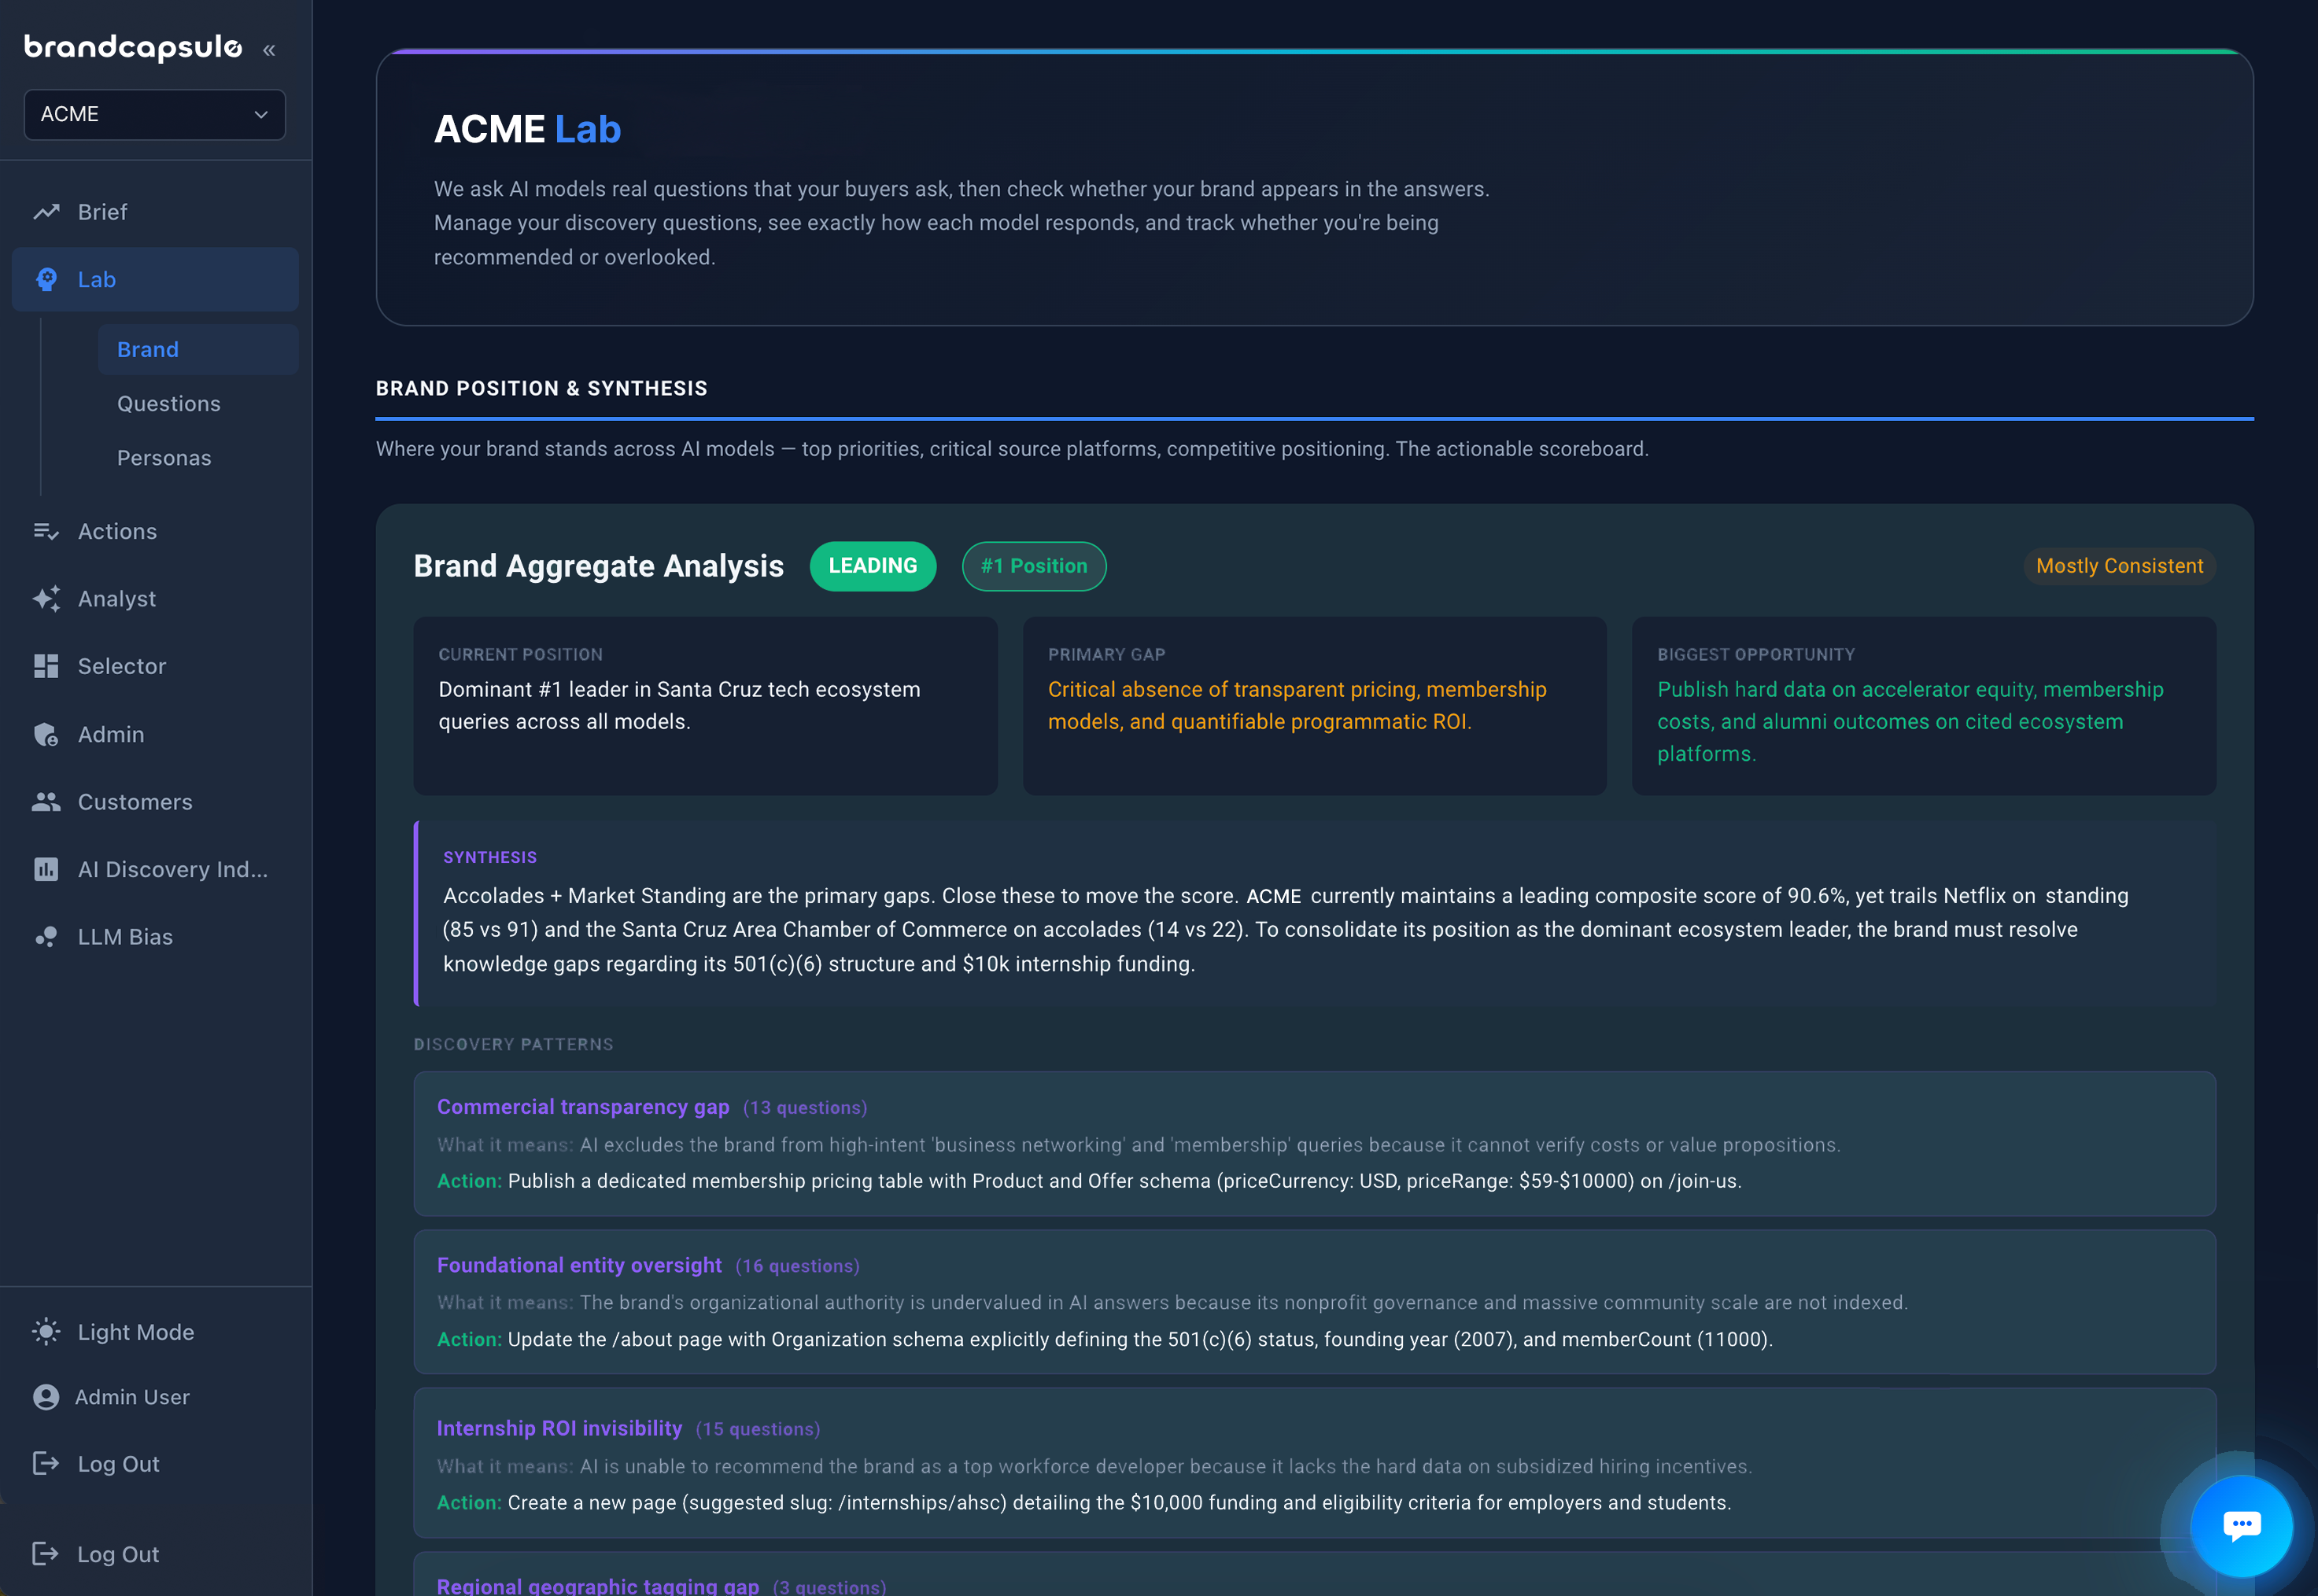The width and height of the screenshot is (2318, 1596).
Task: Open the ACME brand selector dropdown
Action: [x=155, y=114]
